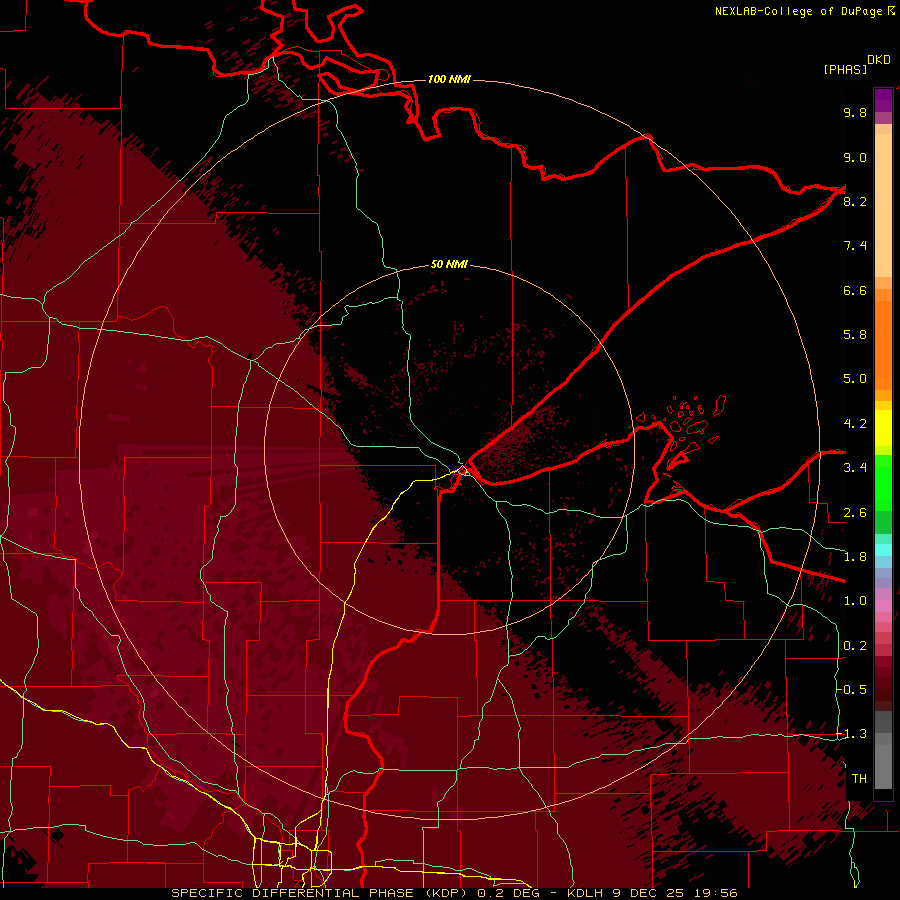Click the 5.8 scale value
This screenshot has height=900, width=900.
855,335
